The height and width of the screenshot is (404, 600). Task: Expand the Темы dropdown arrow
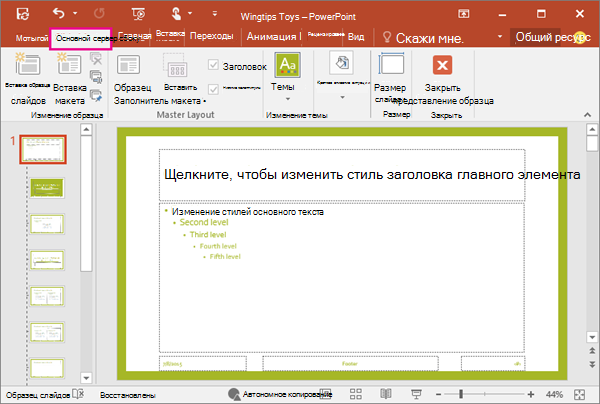(x=288, y=99)
